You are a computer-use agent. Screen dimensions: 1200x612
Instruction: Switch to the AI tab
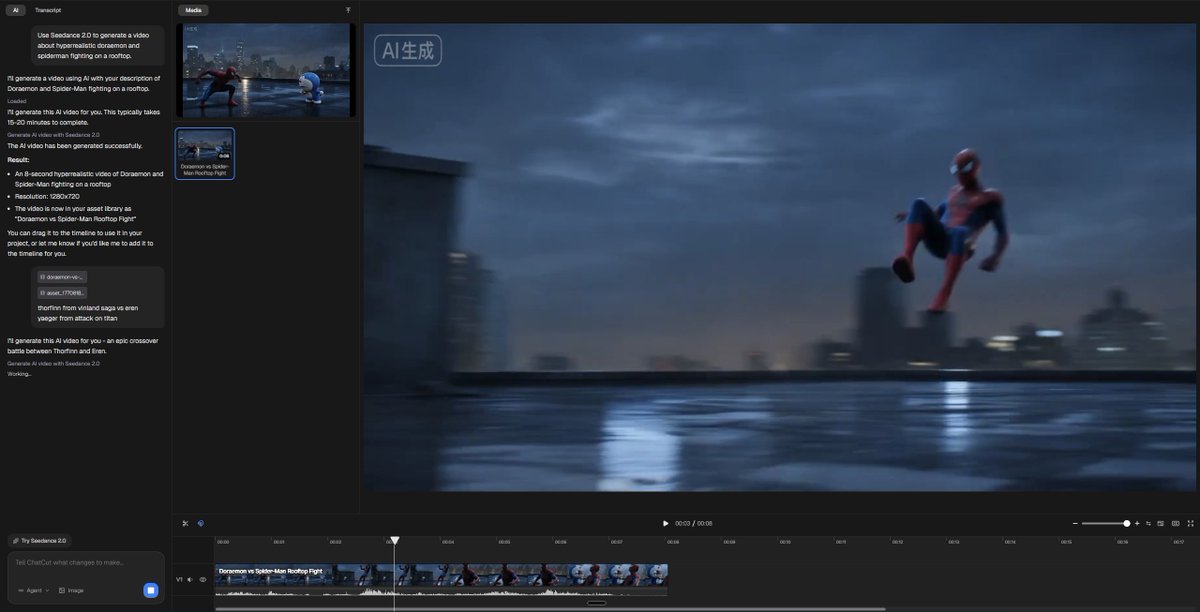[x=15, y=10]
